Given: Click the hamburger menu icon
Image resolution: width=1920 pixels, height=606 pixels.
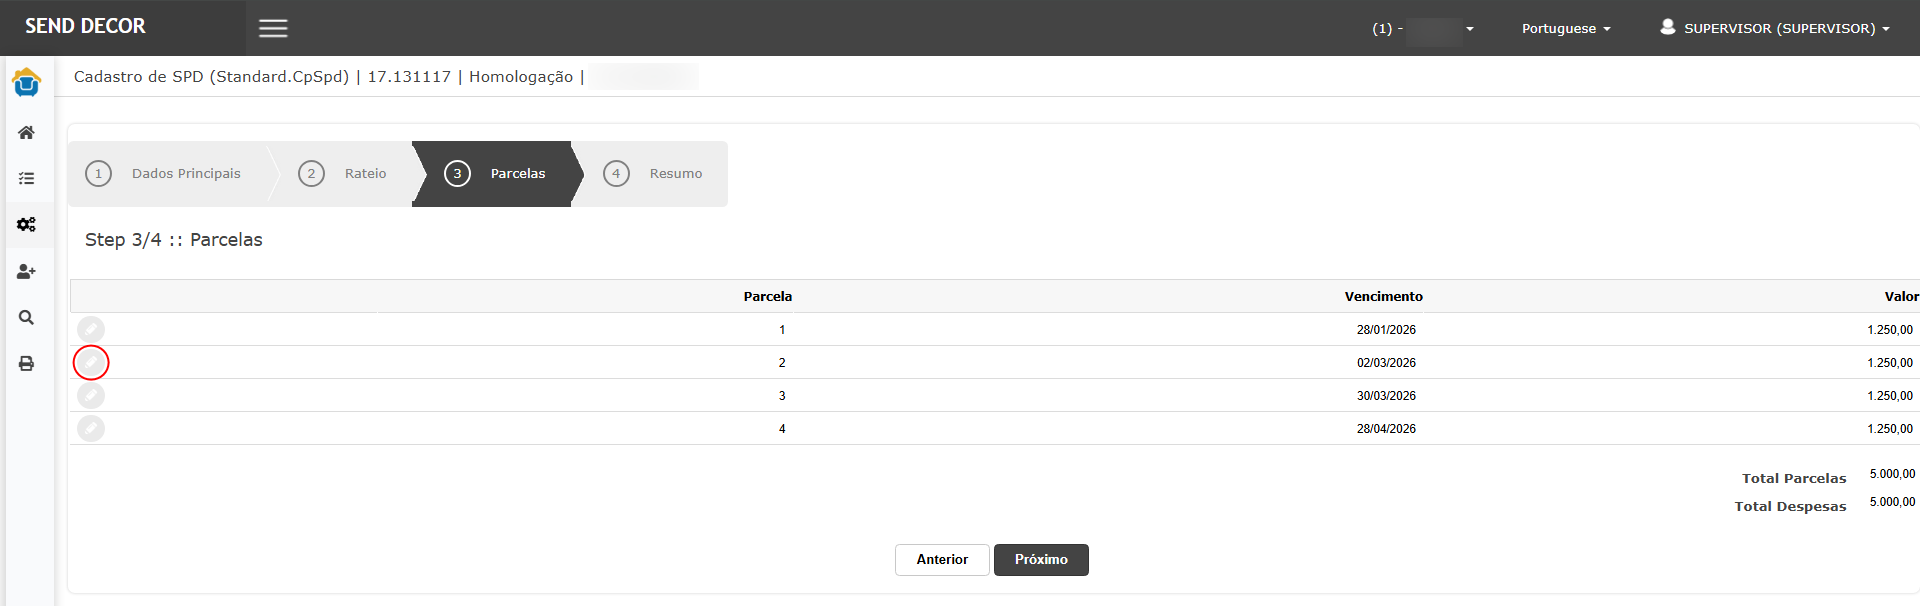Looking at the screenshot, I should pos(273,28).
